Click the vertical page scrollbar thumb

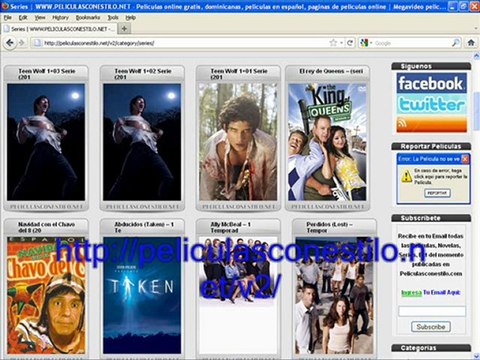coord(476,111)
